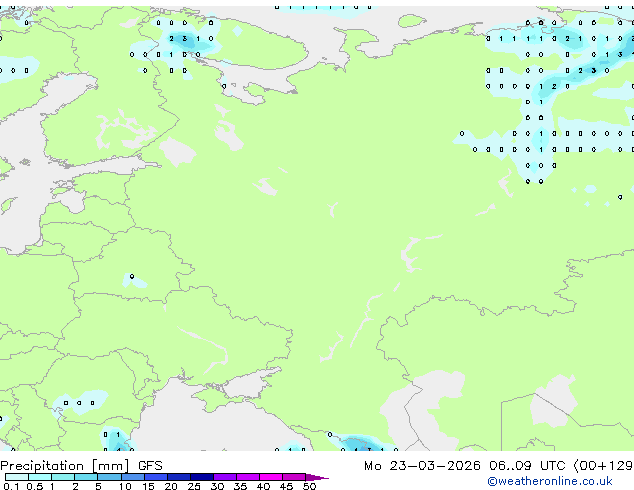Select the legend swatch between 0.5 and 1
The height and width of the screenshot is (490, 634).
point(40,477)
